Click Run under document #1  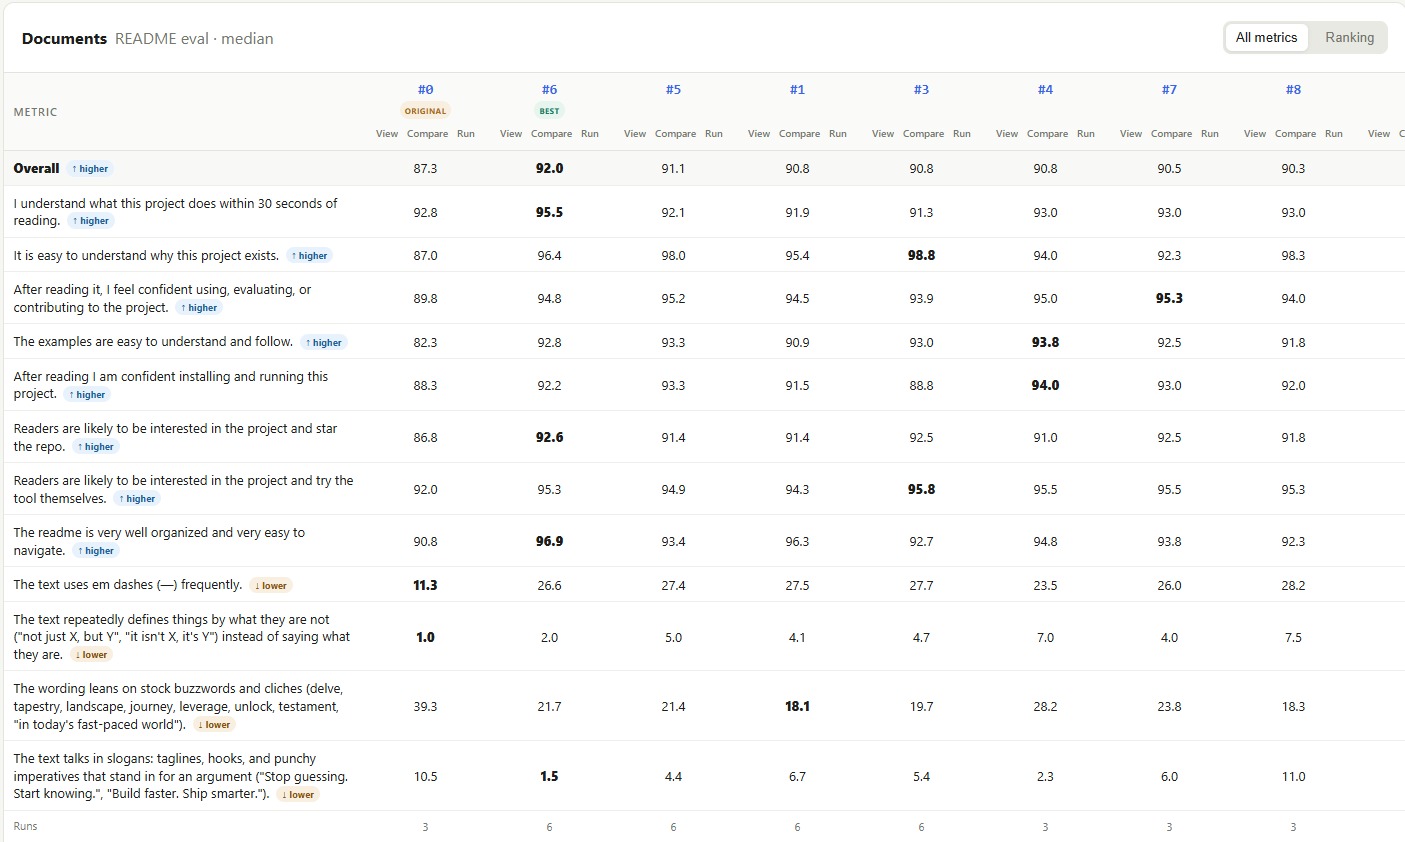point(838,134)
